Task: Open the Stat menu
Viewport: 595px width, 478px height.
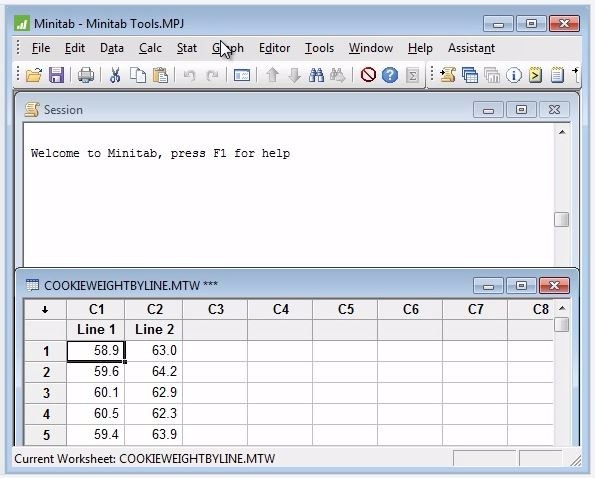Action: (x=187, y=48)
